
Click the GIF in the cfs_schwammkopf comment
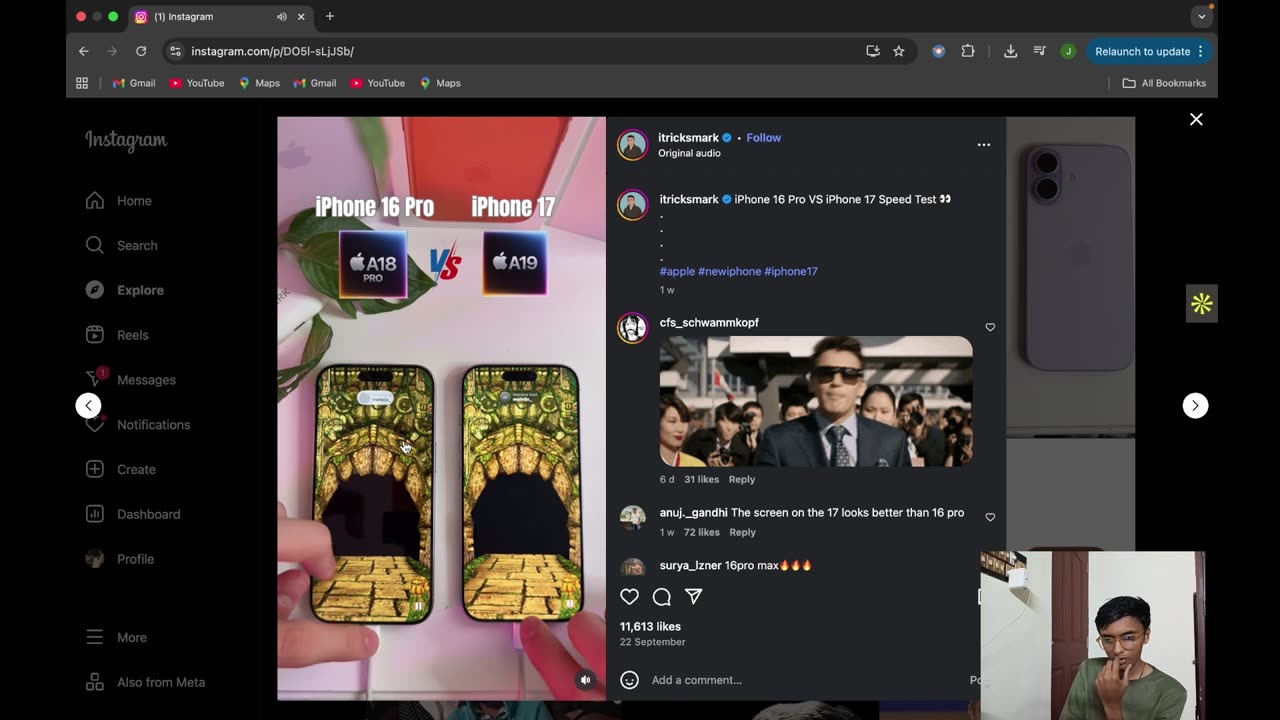pos(816,401)
